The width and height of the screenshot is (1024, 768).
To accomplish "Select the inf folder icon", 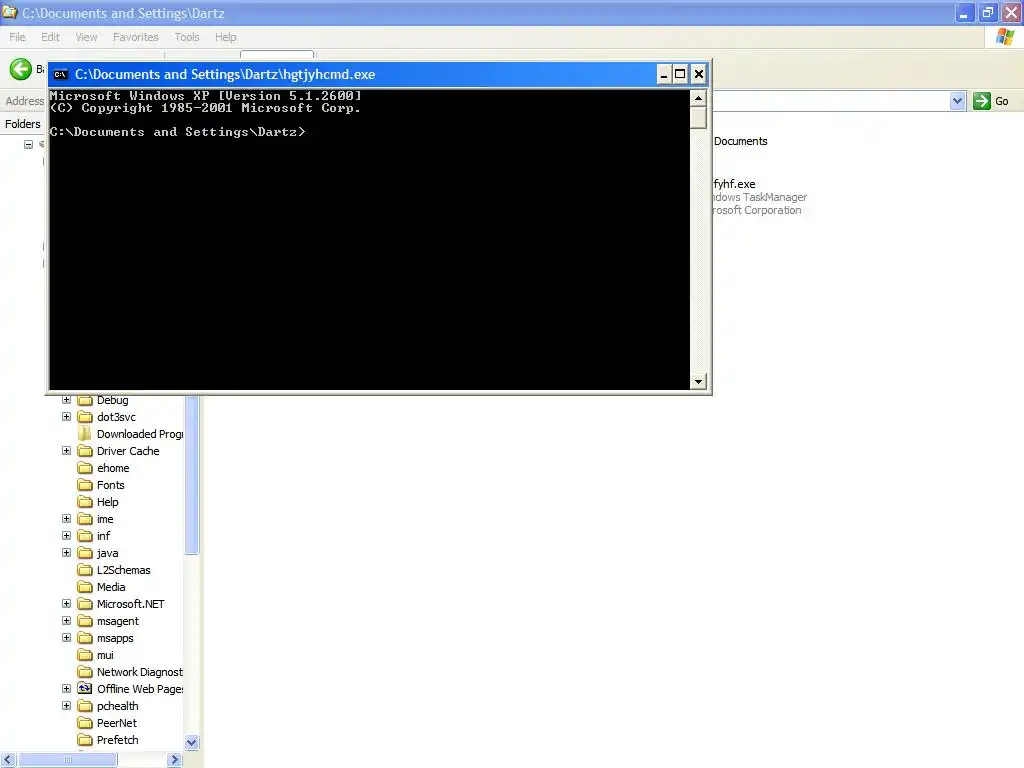I will 85,536.
